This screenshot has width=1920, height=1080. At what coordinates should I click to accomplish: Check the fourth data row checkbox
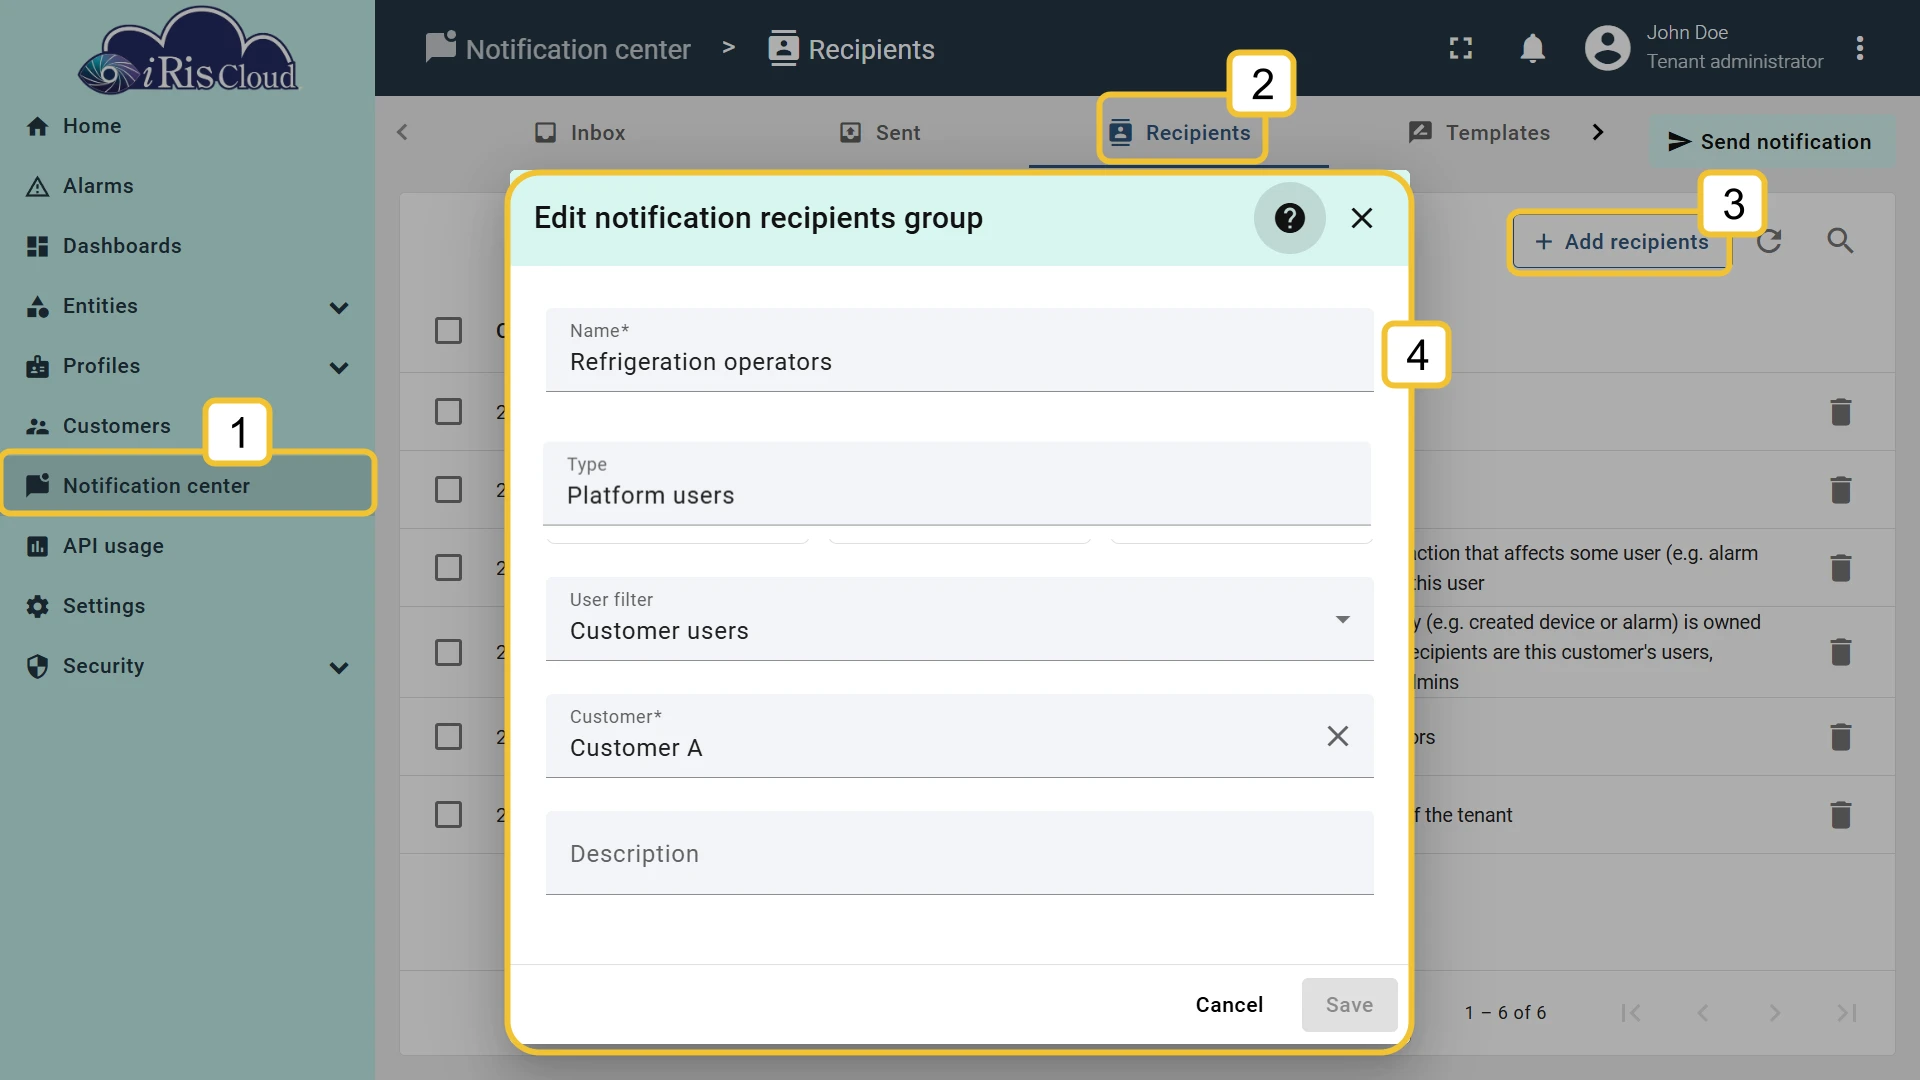coord(448,652)
